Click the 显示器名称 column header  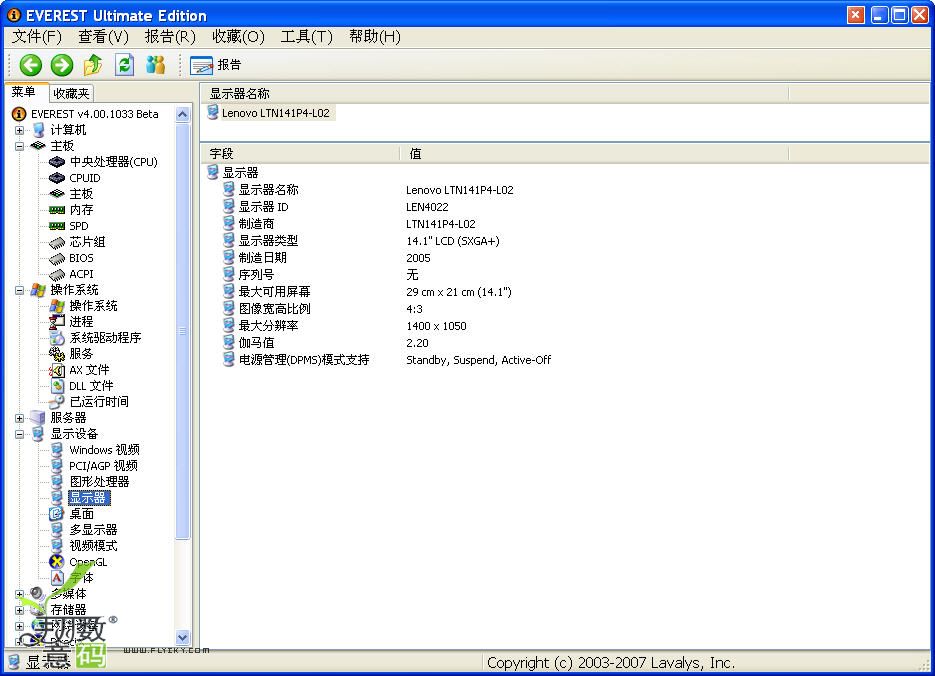pos(494,94)
